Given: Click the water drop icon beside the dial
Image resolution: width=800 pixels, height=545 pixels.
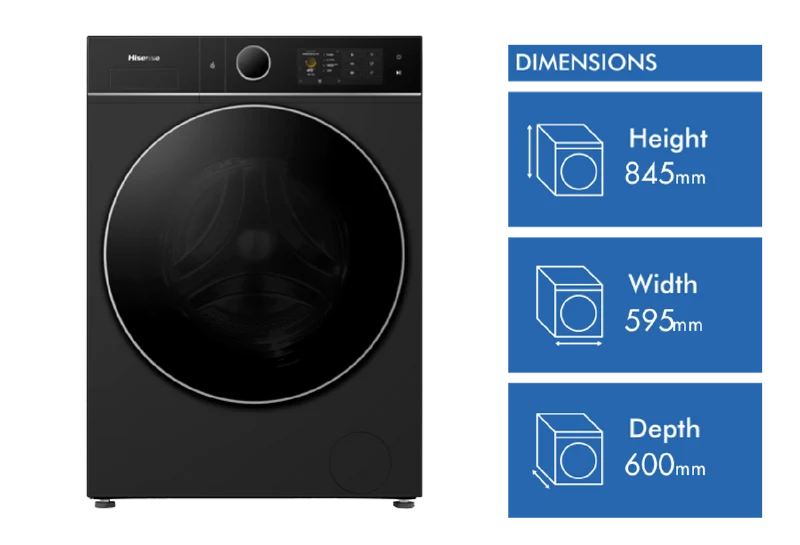Looking at the screenshot, I should (212, 65).
